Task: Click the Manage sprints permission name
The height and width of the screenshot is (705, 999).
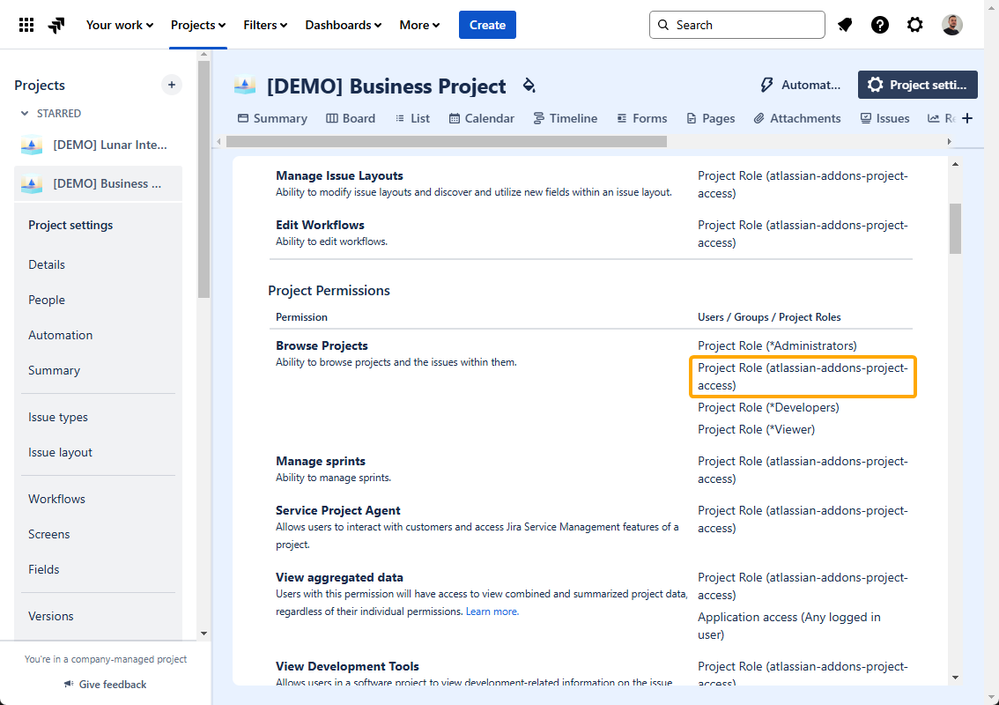Action: (x=320, y=461)
